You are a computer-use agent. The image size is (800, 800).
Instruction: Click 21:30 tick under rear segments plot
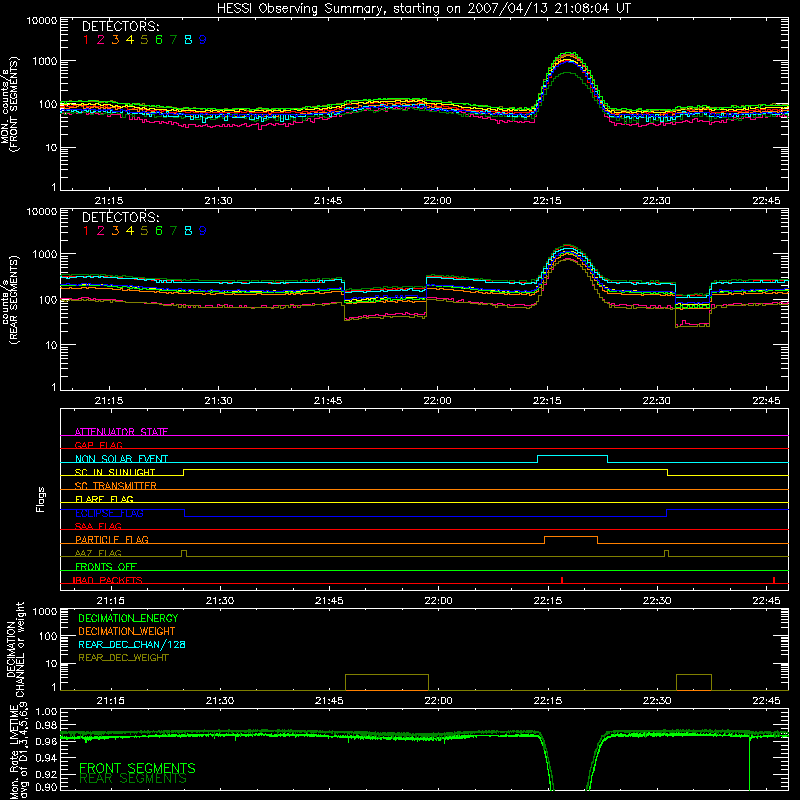pyautogui.click(x=218, y=401)
